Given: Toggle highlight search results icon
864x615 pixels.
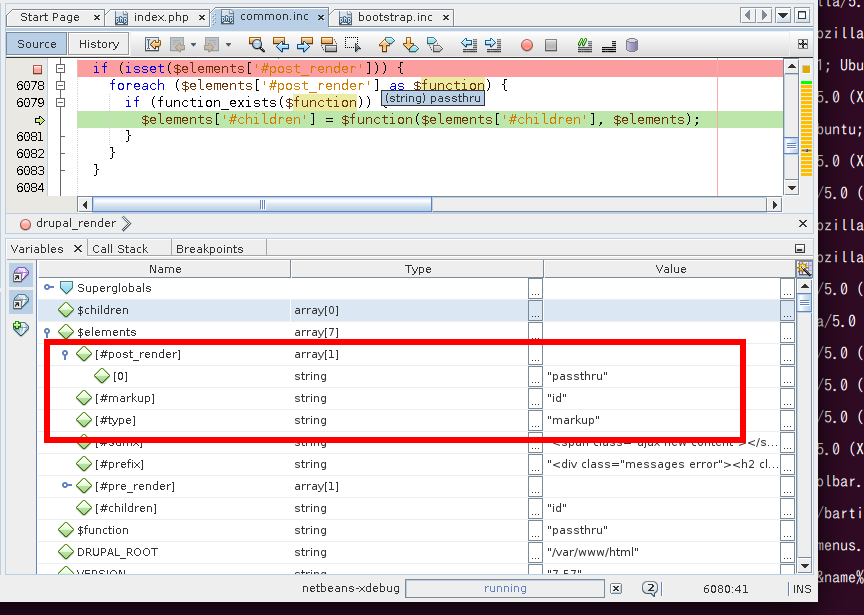Looking at the screenshot, I should [x=329, y=45].
